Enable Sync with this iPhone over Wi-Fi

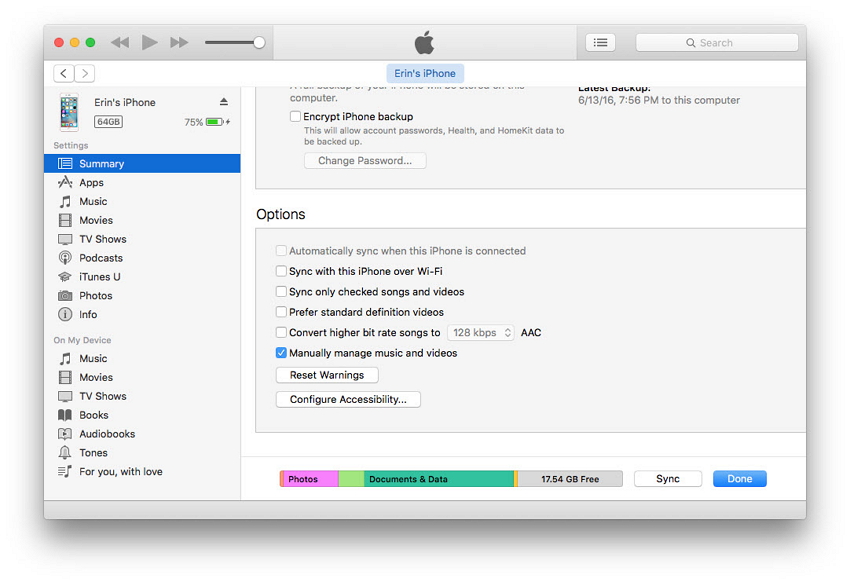click(x=281, y=272)
